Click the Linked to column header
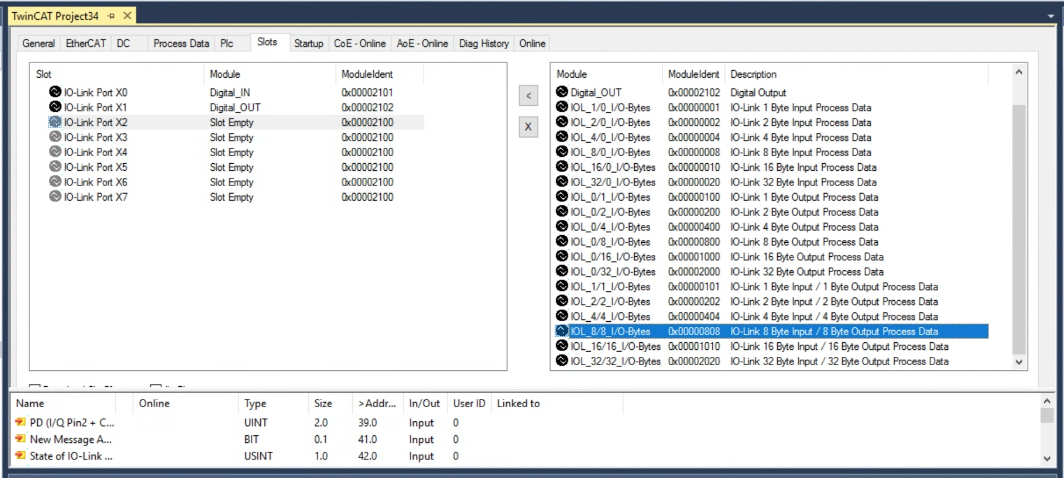 pyautogui.click(x=556, y=403)
